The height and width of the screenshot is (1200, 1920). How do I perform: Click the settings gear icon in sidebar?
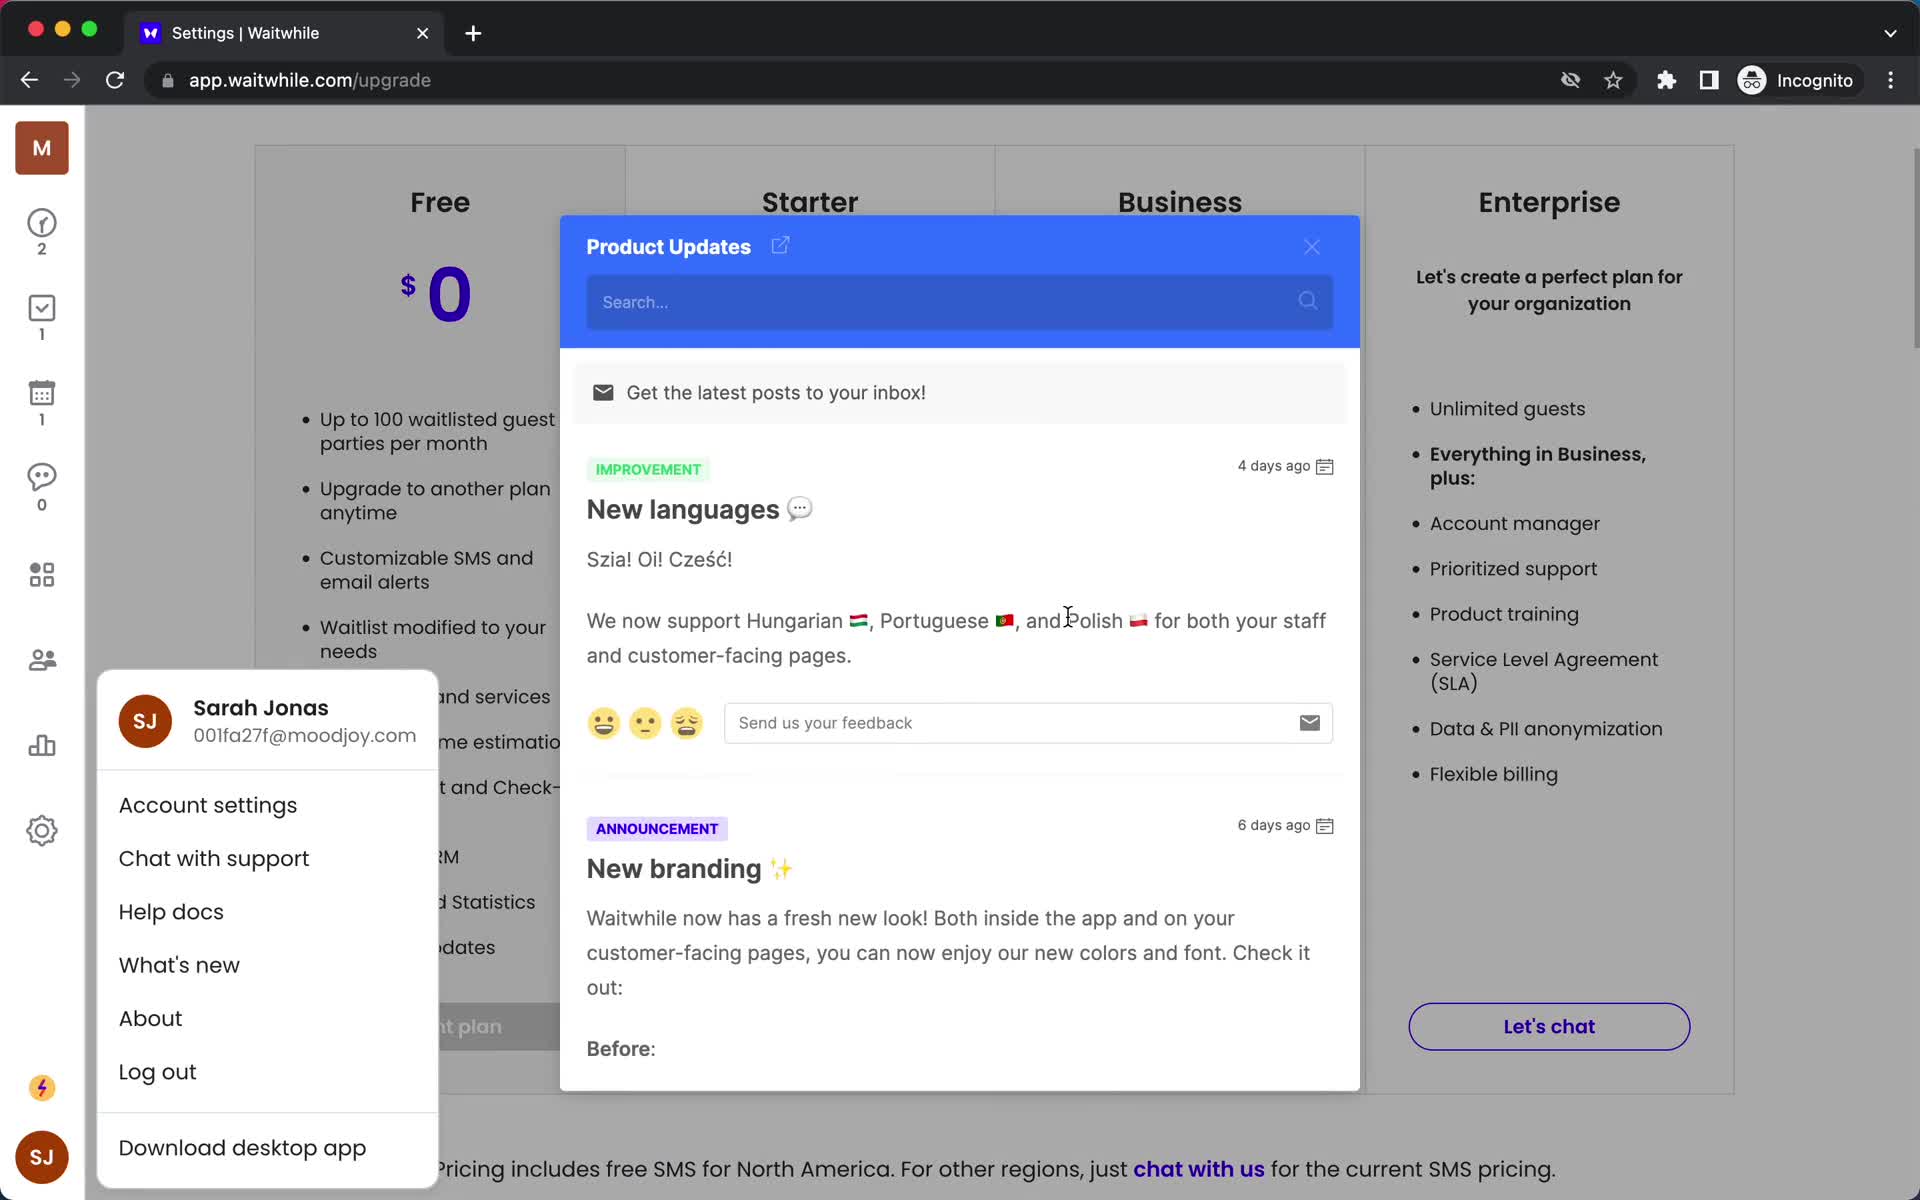pos(41,829)
